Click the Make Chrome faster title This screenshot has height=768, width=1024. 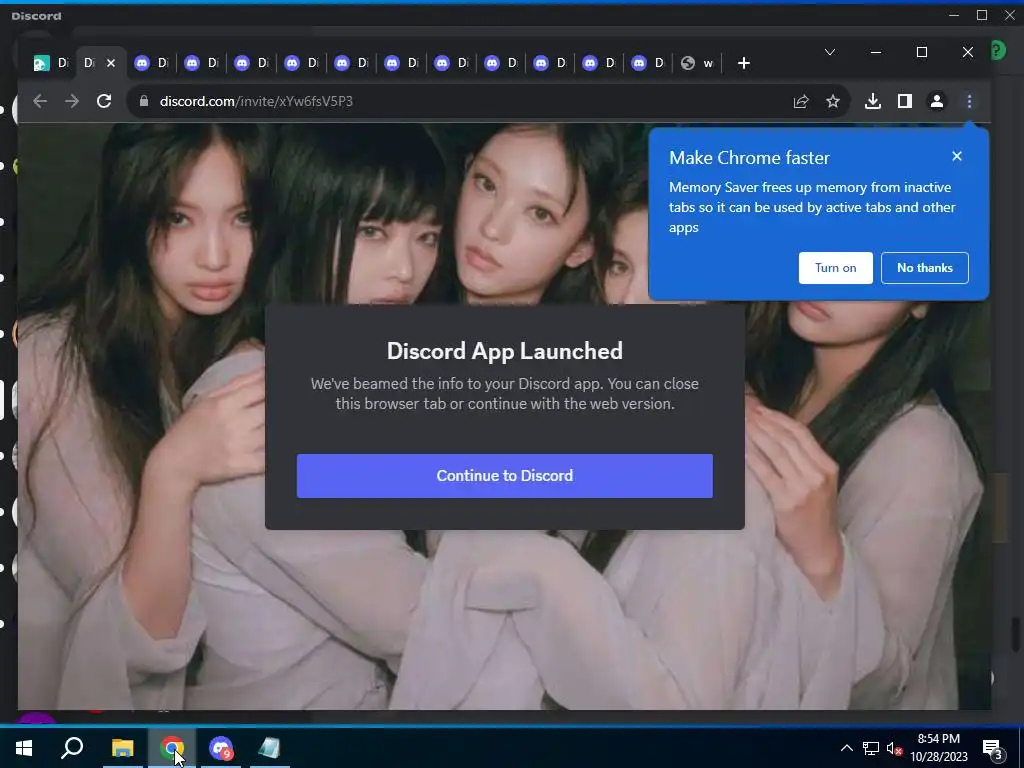tap(749, 157)
